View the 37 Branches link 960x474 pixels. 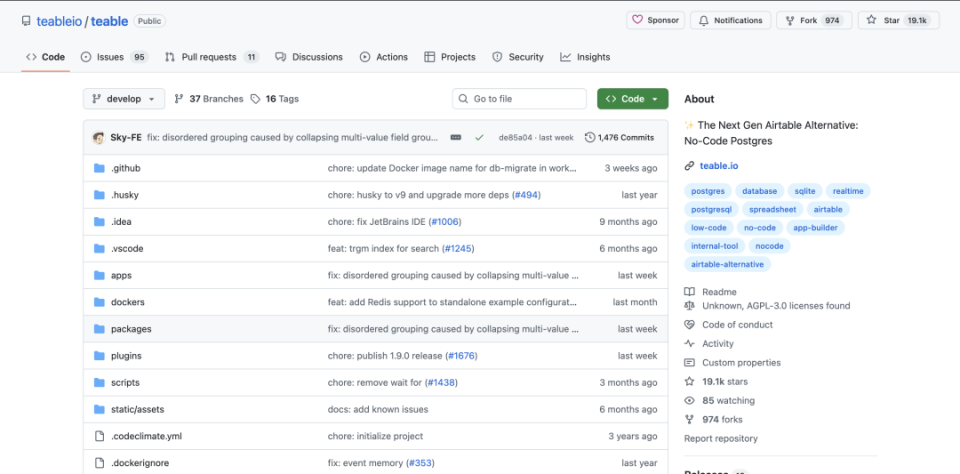click(209, 99)
